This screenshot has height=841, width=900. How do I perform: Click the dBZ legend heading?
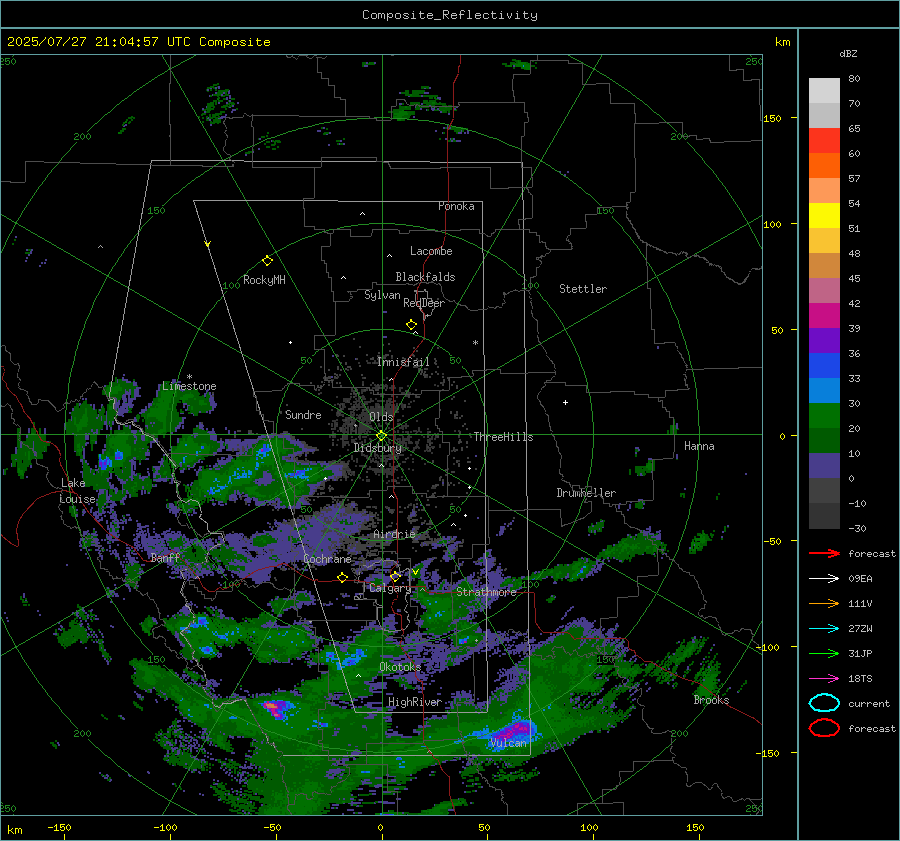848,53
